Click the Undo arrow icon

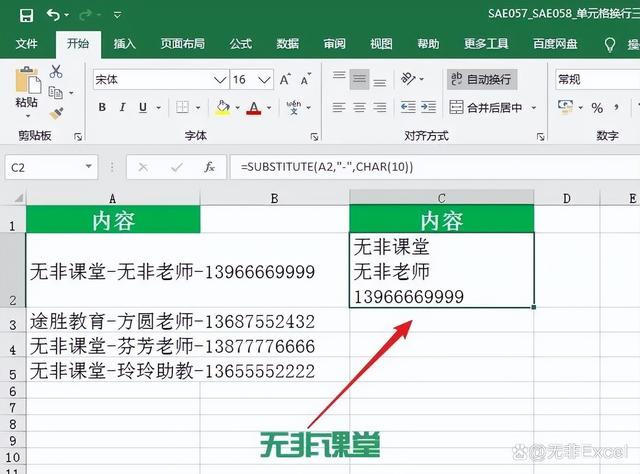(53, 15)
